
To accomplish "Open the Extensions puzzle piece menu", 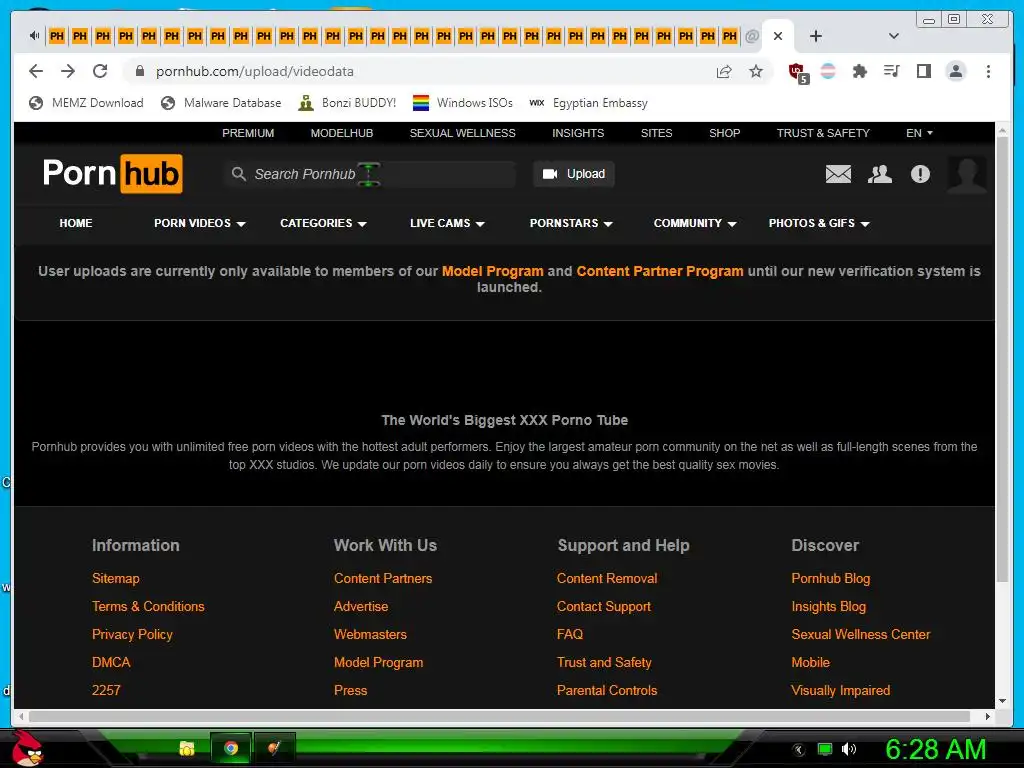I will [x=859, y=71].
